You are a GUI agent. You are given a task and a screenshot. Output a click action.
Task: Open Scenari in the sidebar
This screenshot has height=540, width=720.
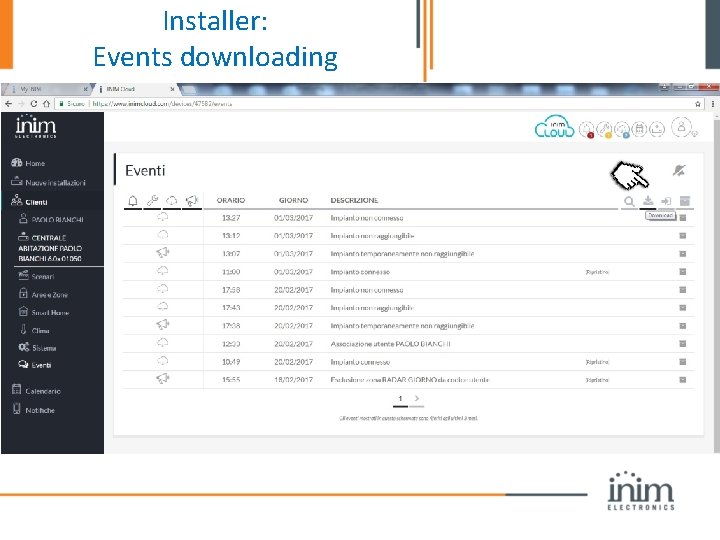tap(36, 276)
